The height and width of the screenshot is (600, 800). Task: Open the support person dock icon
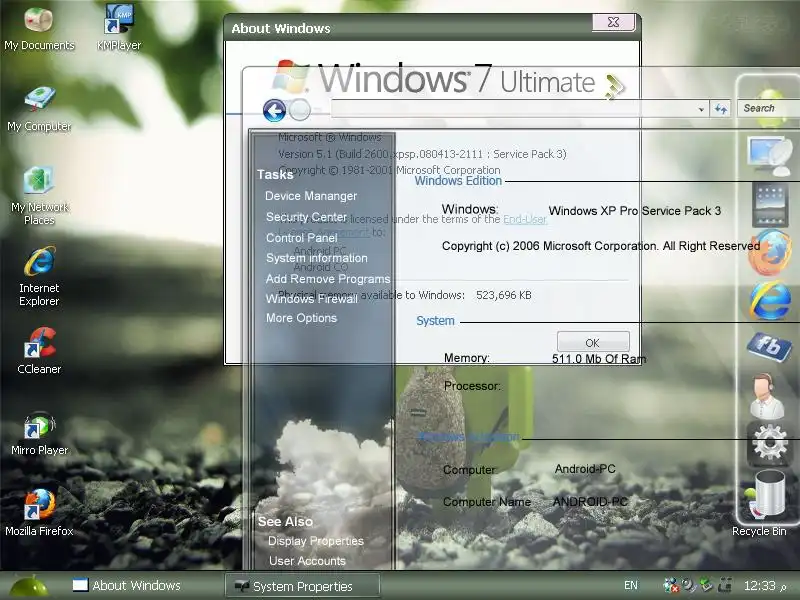click(767, 395)
